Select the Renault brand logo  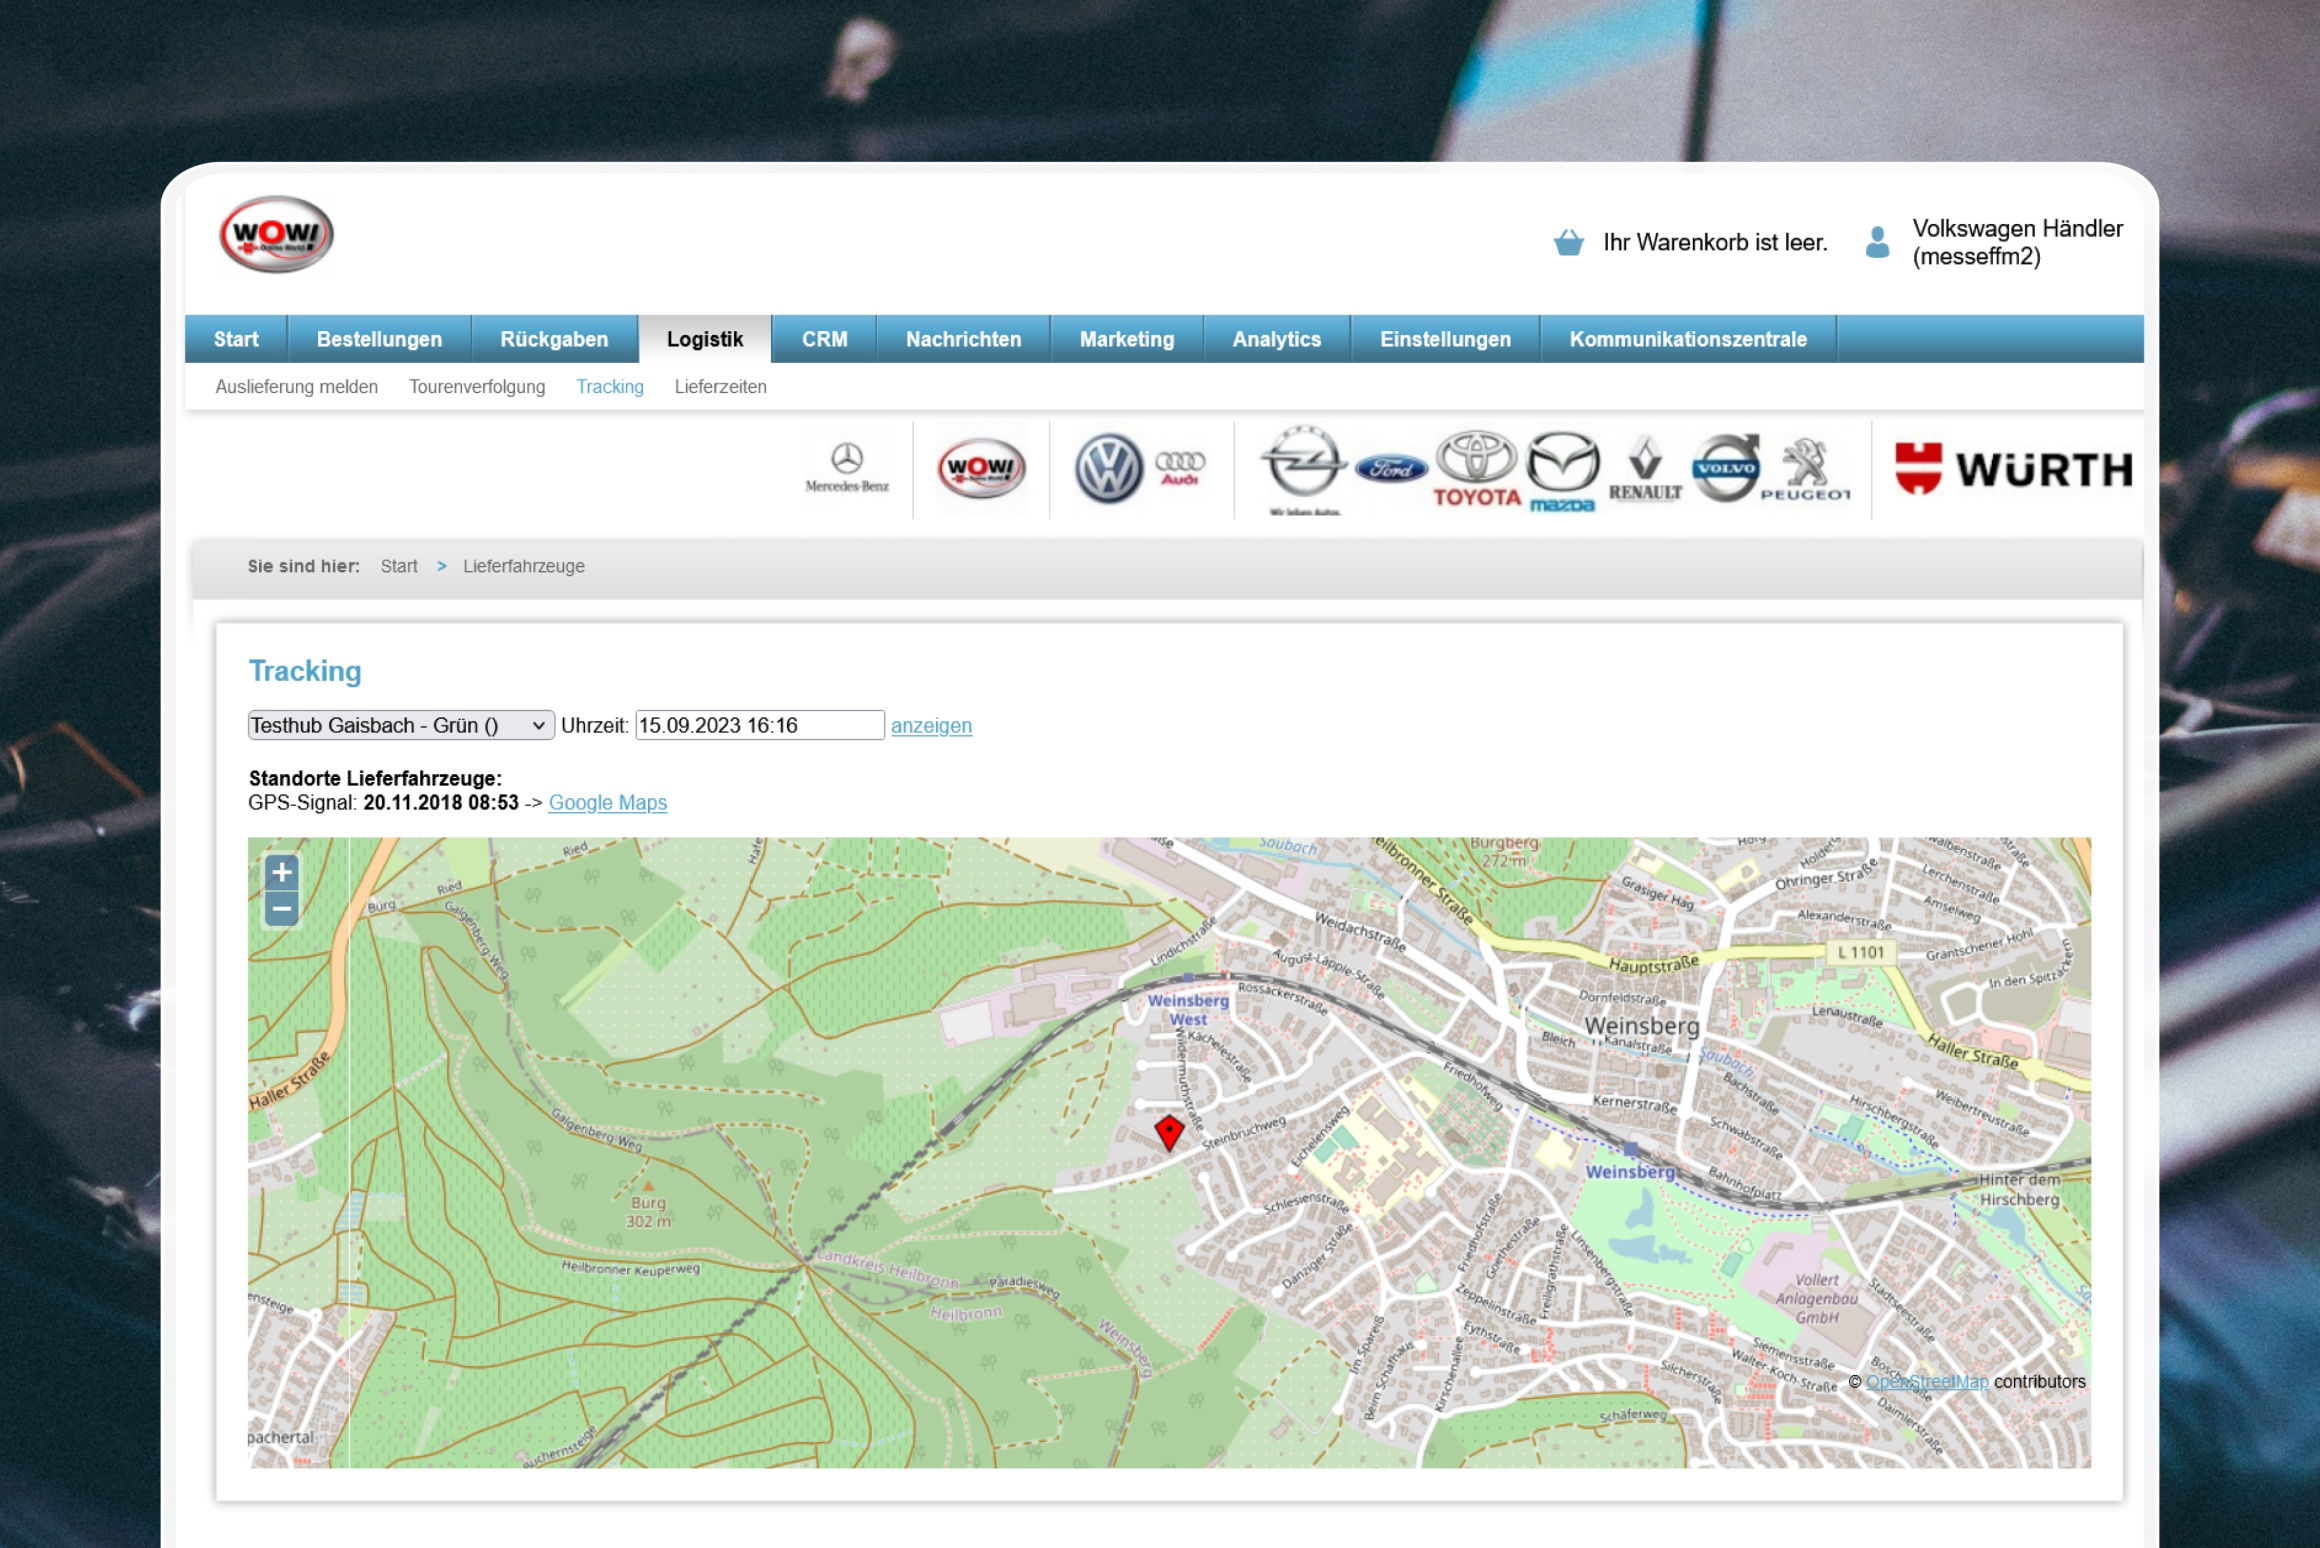(x=1645, y=468)
